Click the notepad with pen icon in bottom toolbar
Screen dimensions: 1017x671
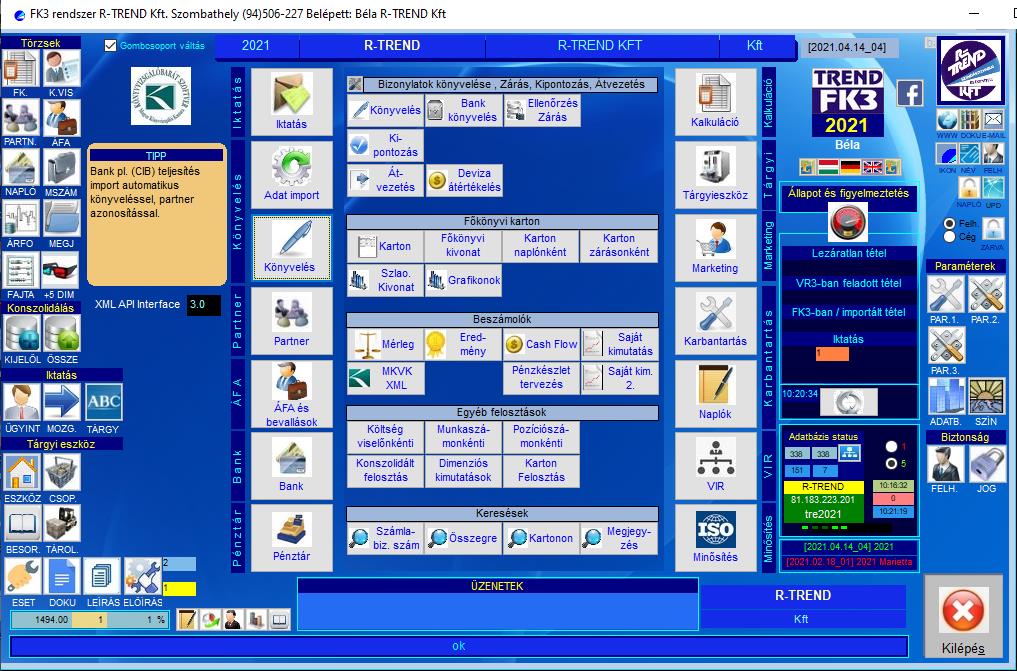point(187,620)
